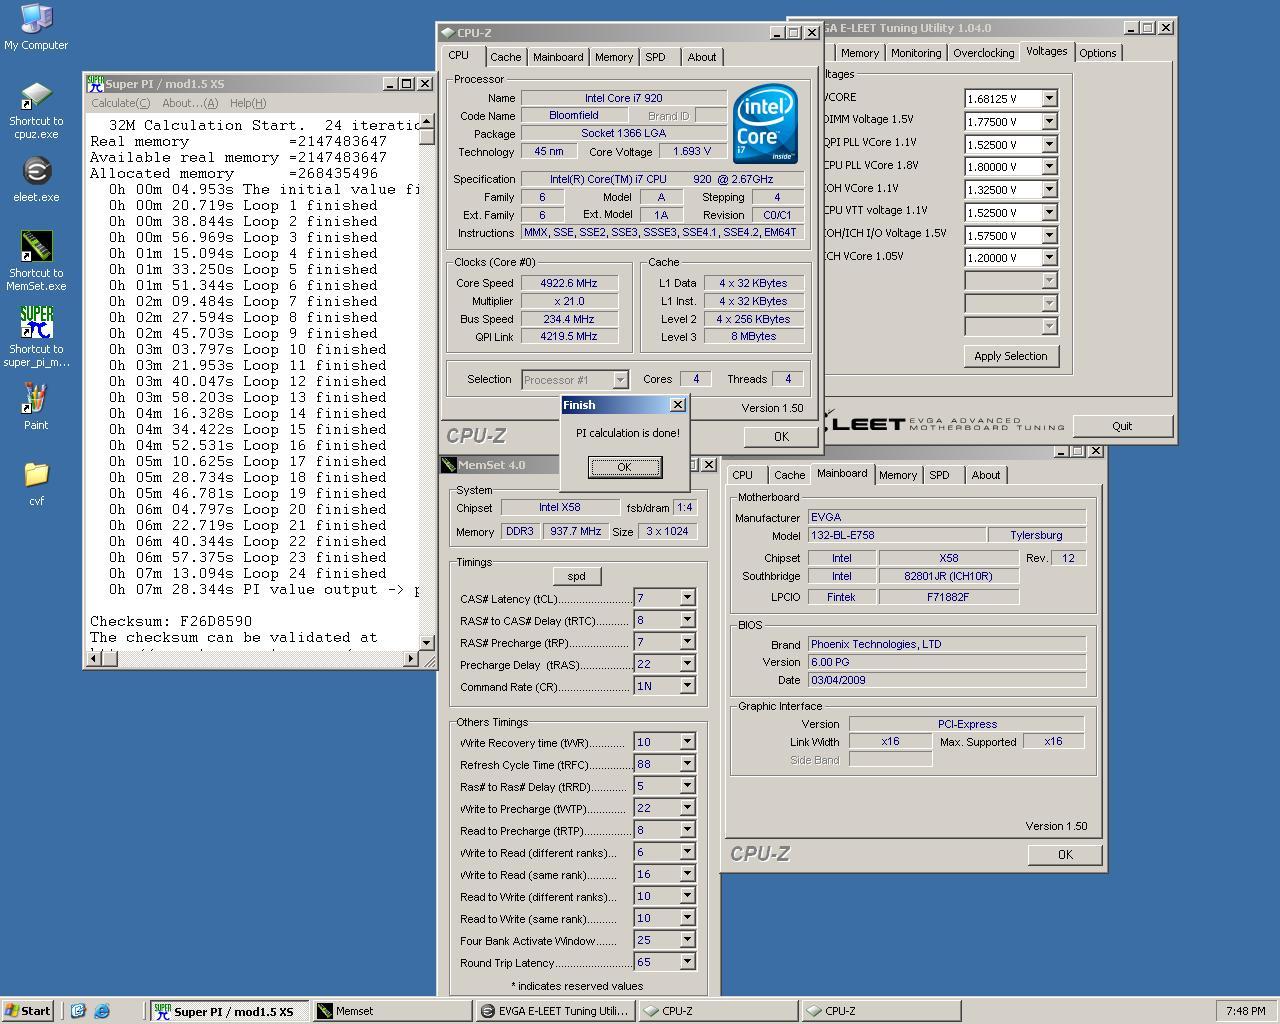The width and height of the screenshot is (1280, 1024).
Task: Switch to Mainboard tab in top CPU-Z
Action: 558,57
